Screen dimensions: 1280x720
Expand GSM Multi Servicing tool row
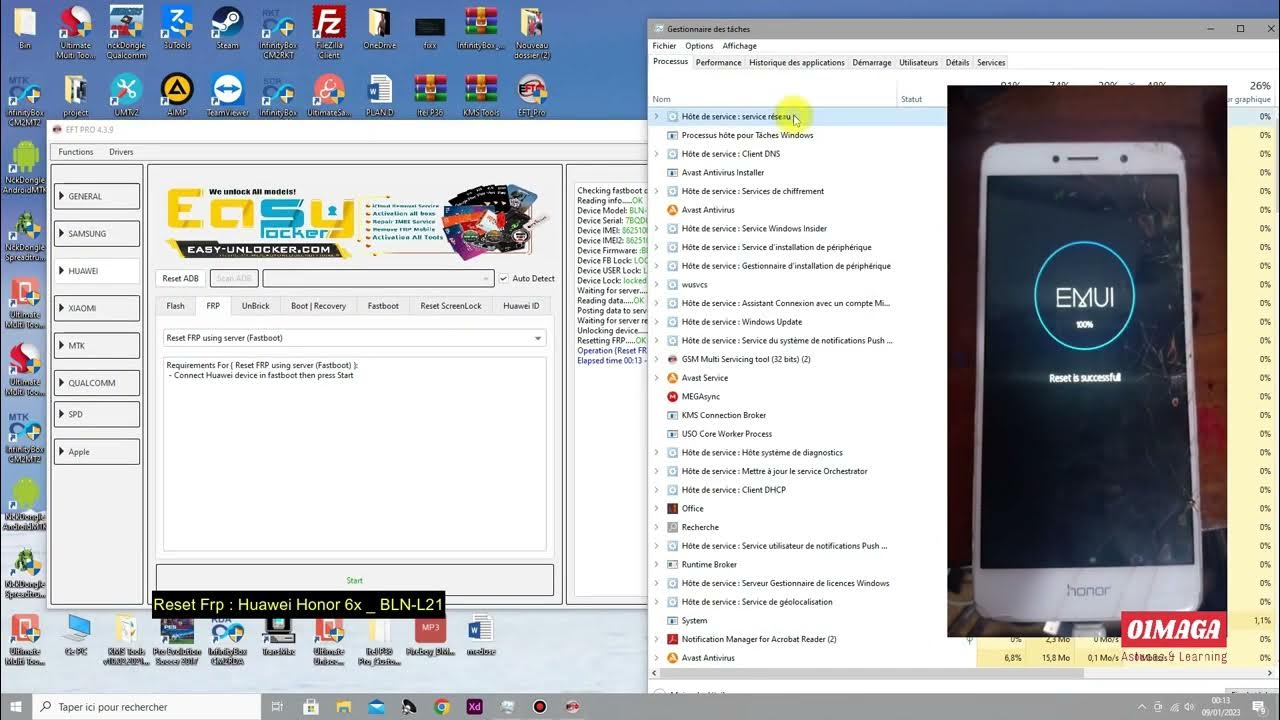click(656, 359)
